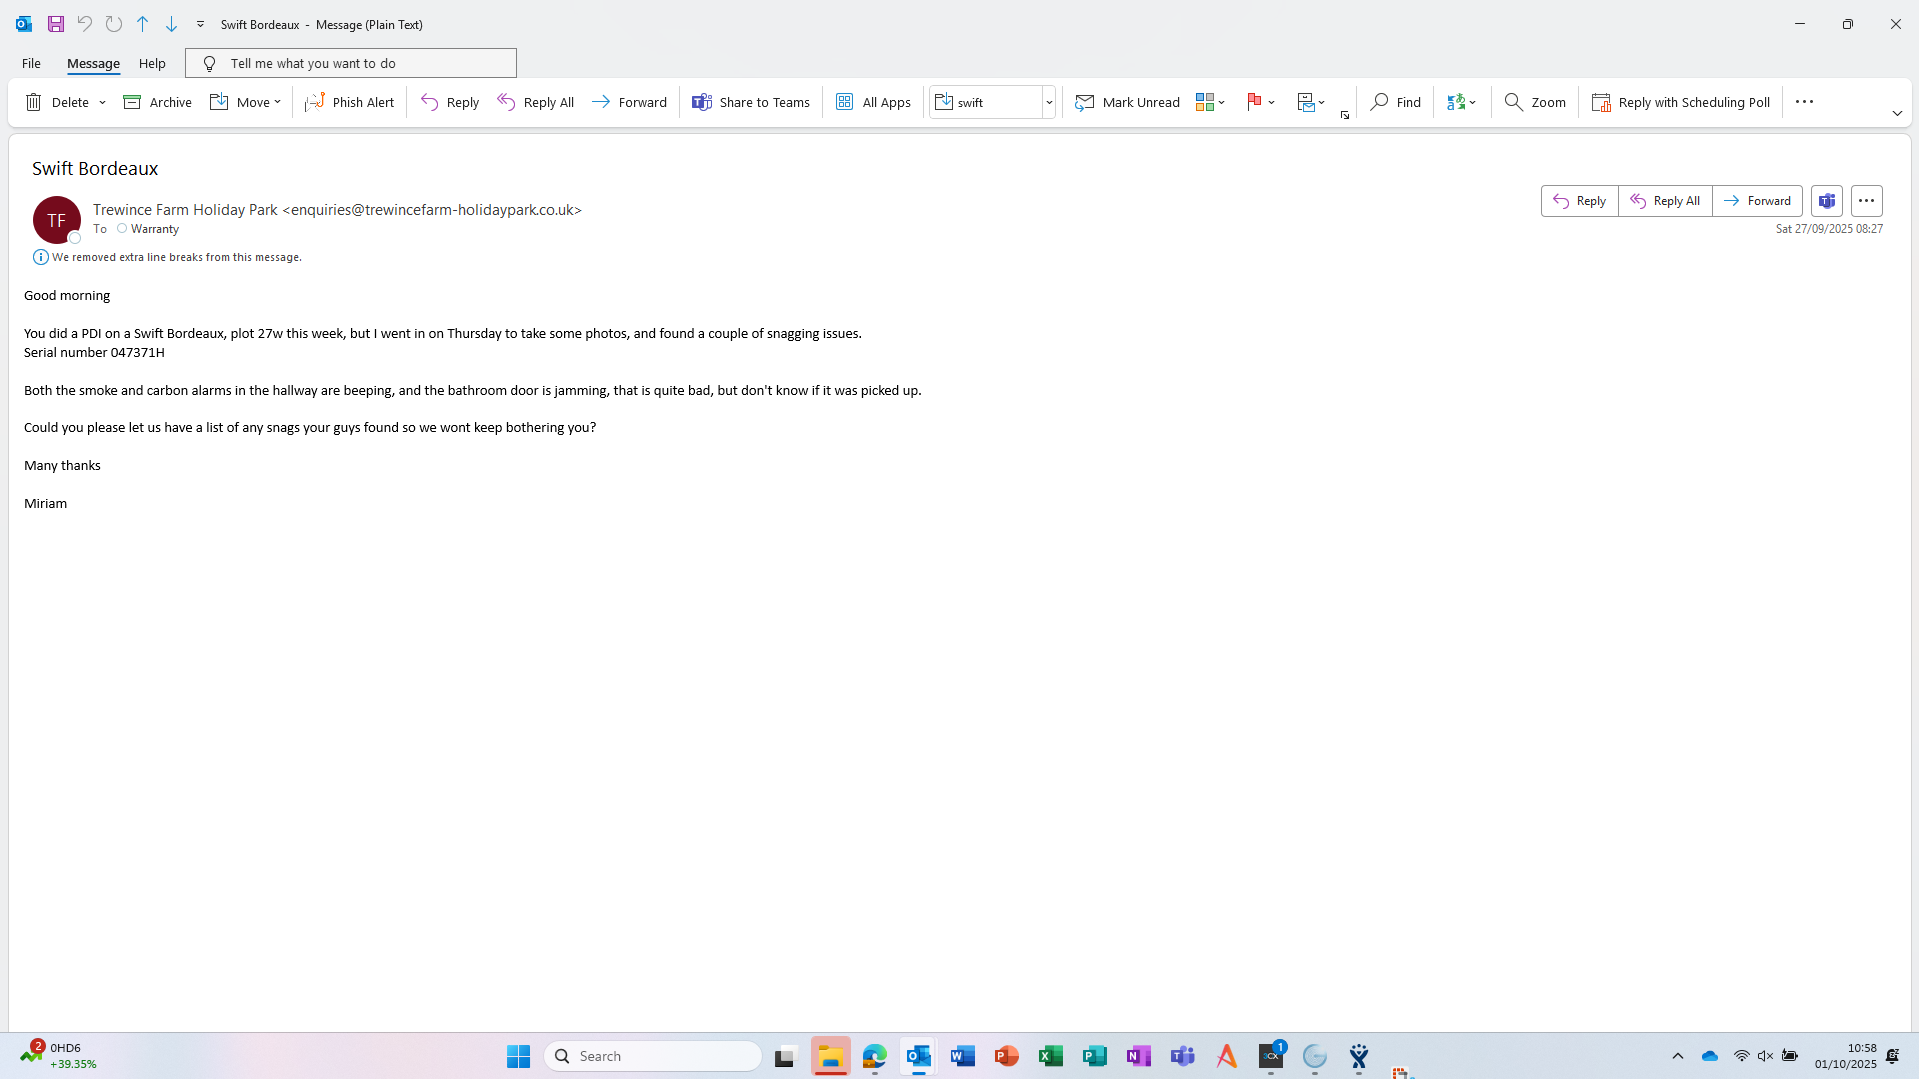
Task: Click Find in the ribbon
Action: pyautogui.click(x=1395, y=102)
